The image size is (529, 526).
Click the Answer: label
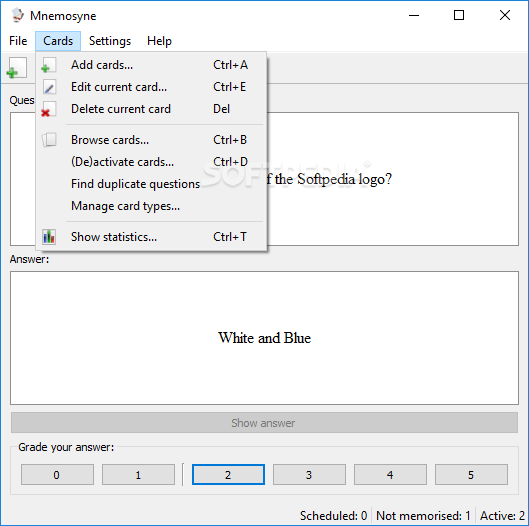[29, 259]
